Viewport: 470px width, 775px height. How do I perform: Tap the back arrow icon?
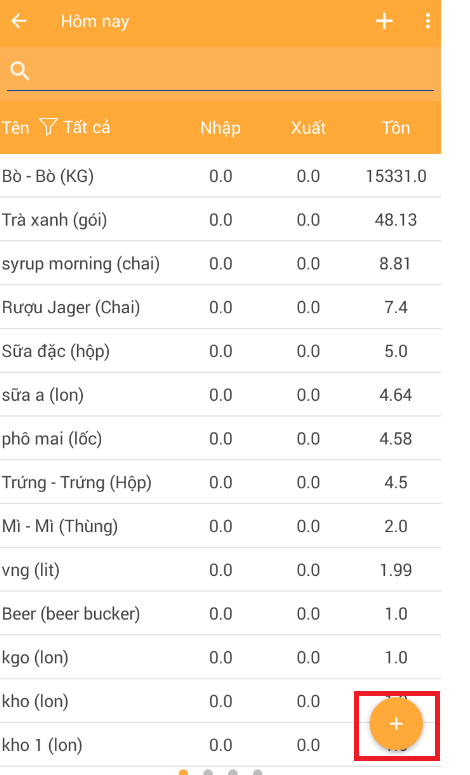pyautogui.click(x=19, y=21)
